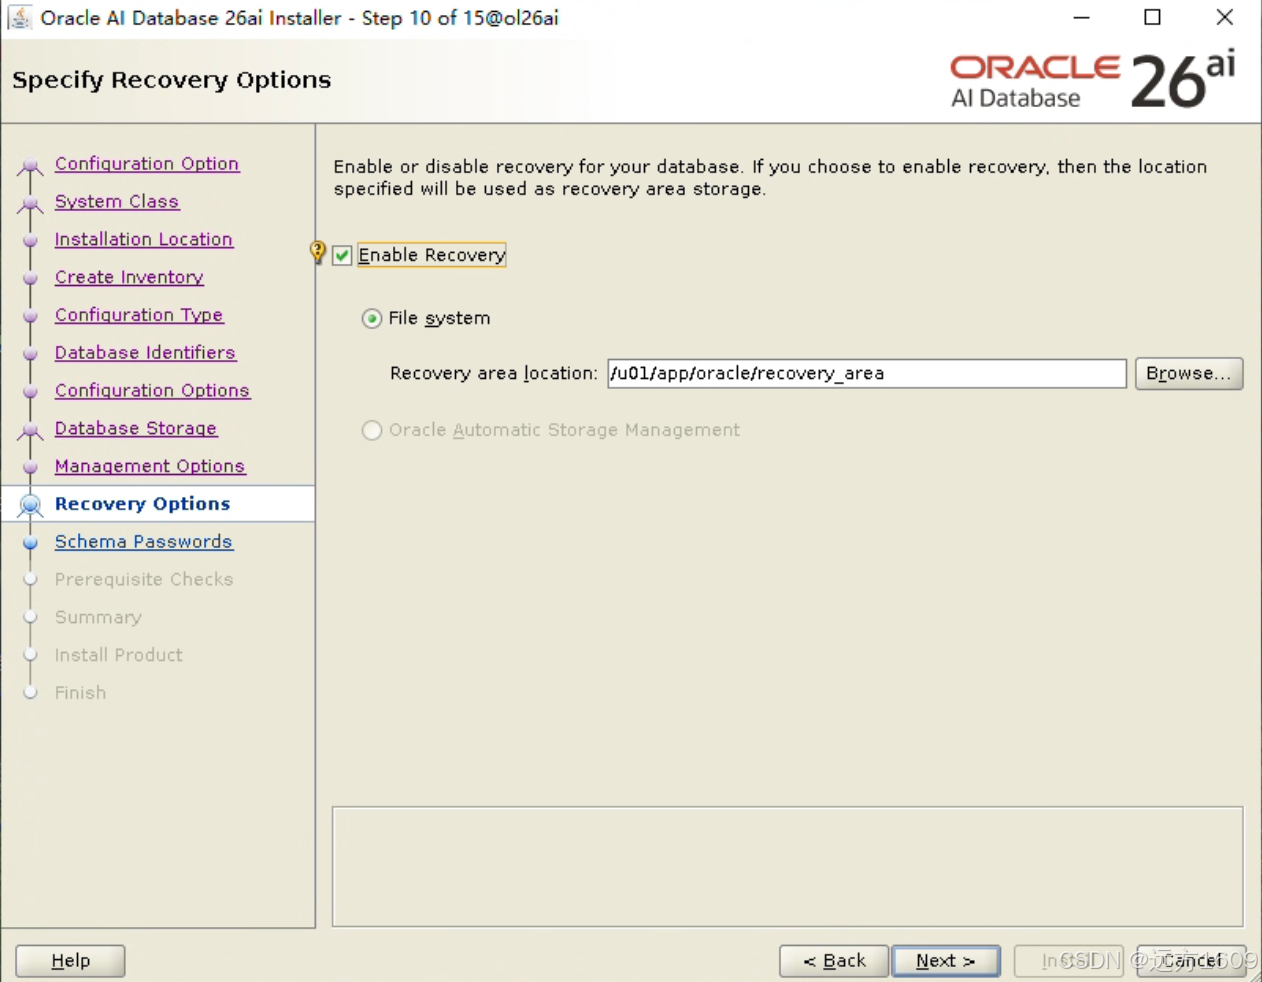
Task: Click the Next button
Action: 946,961
